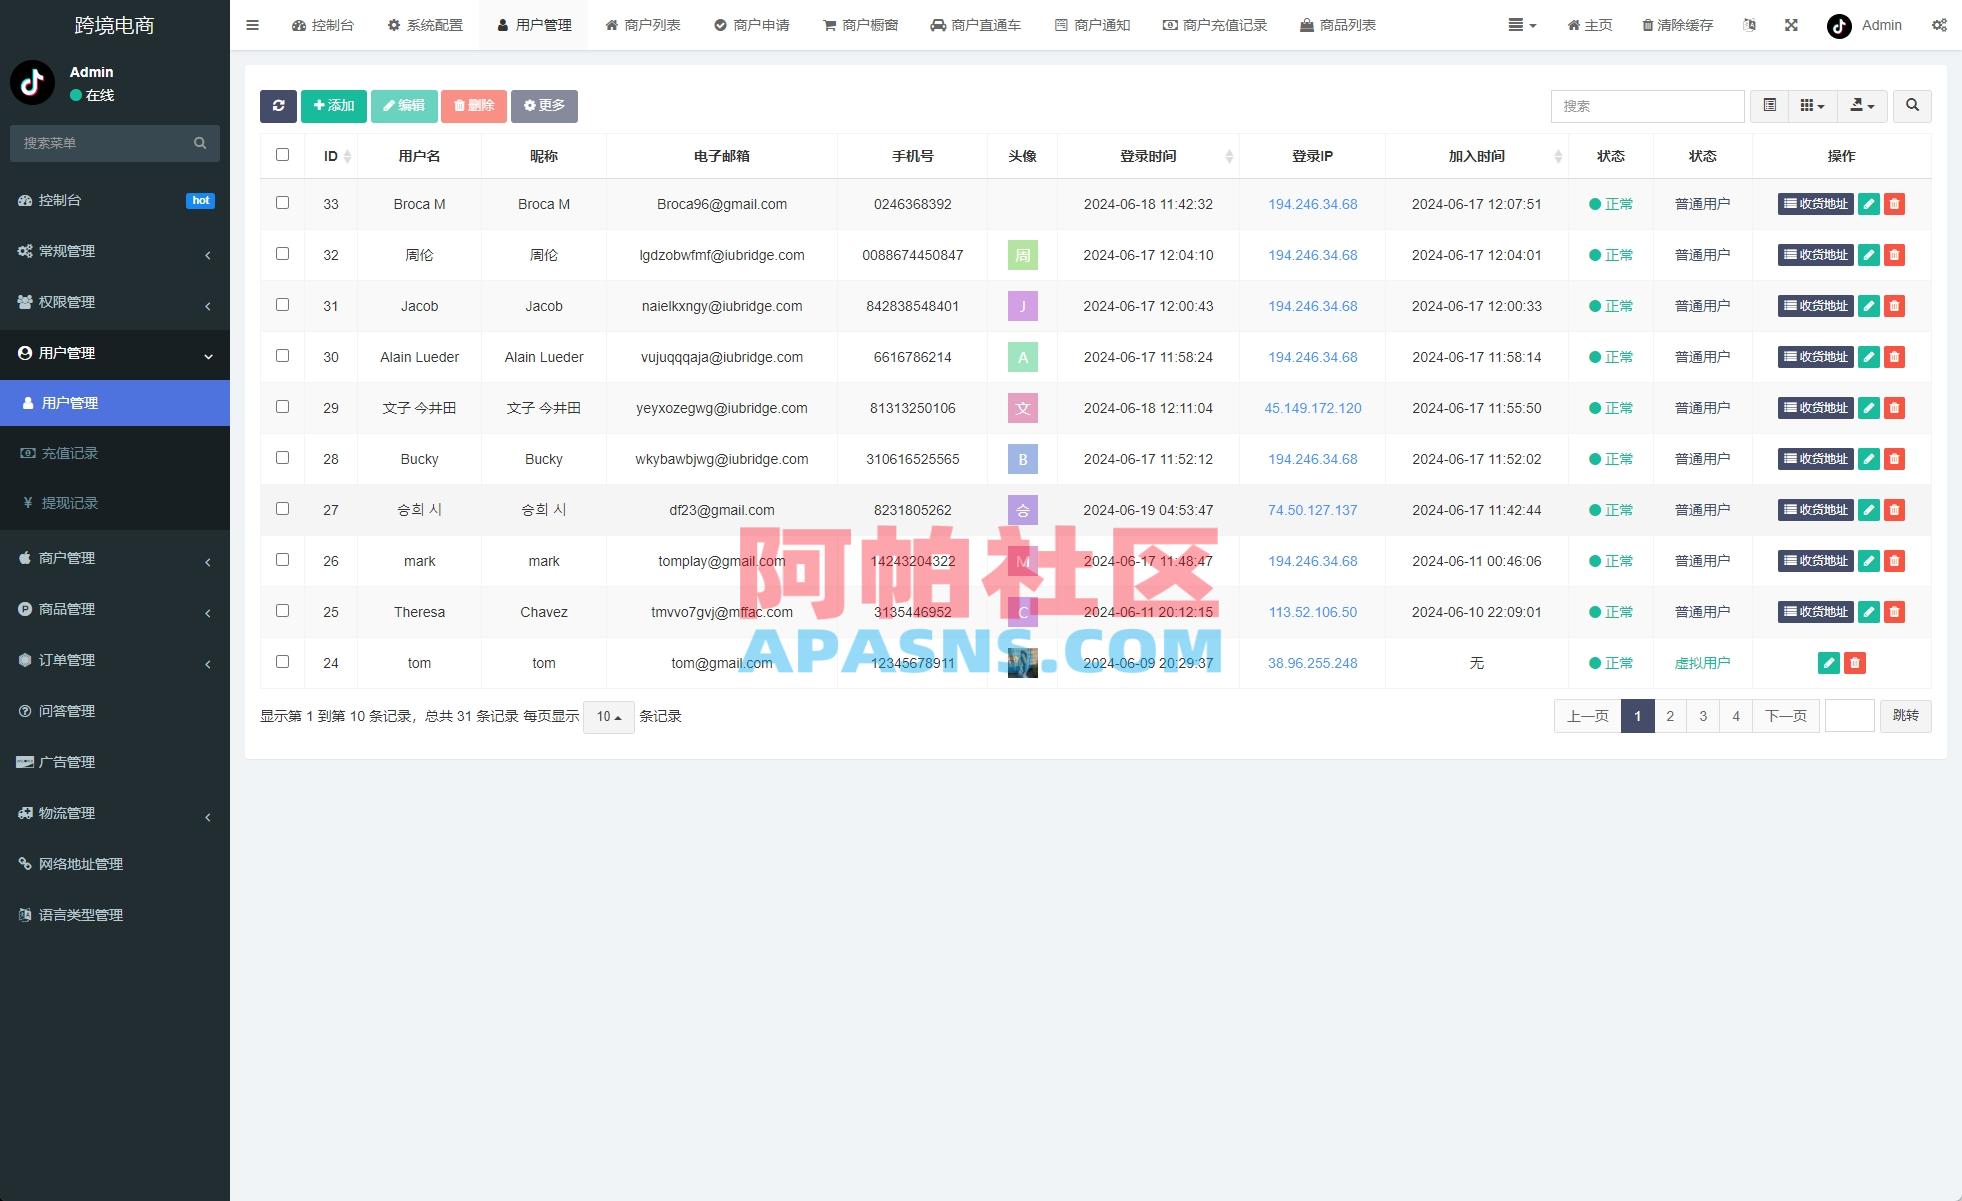Check the checkbox for user Broca M
1962x1201 pixels.
pos(281,204)
